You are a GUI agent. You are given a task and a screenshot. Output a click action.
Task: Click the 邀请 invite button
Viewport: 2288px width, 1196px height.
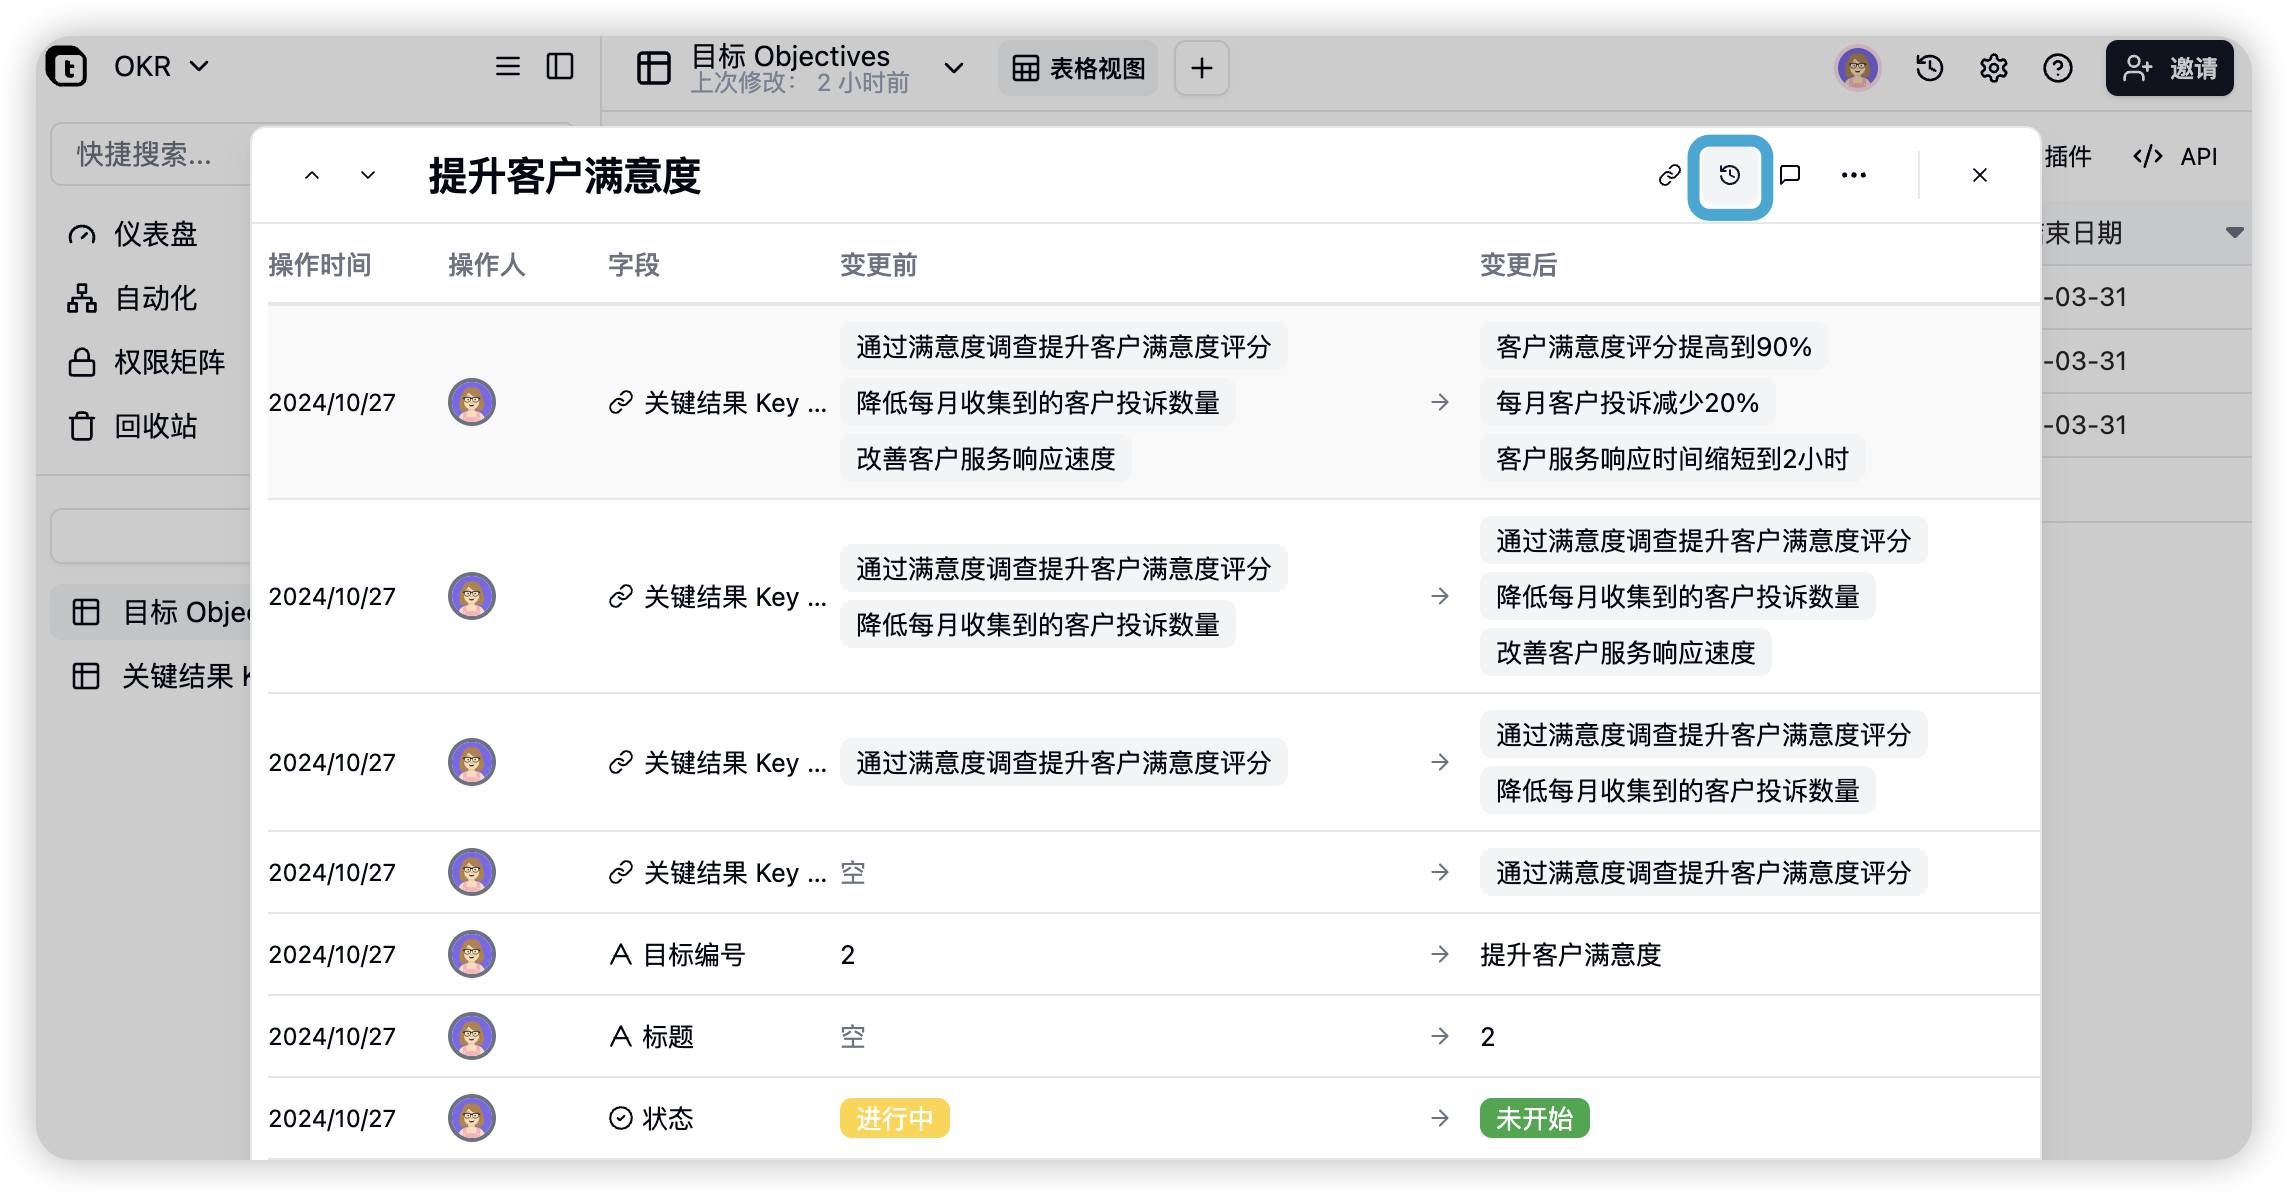[x=2169, y=68]
